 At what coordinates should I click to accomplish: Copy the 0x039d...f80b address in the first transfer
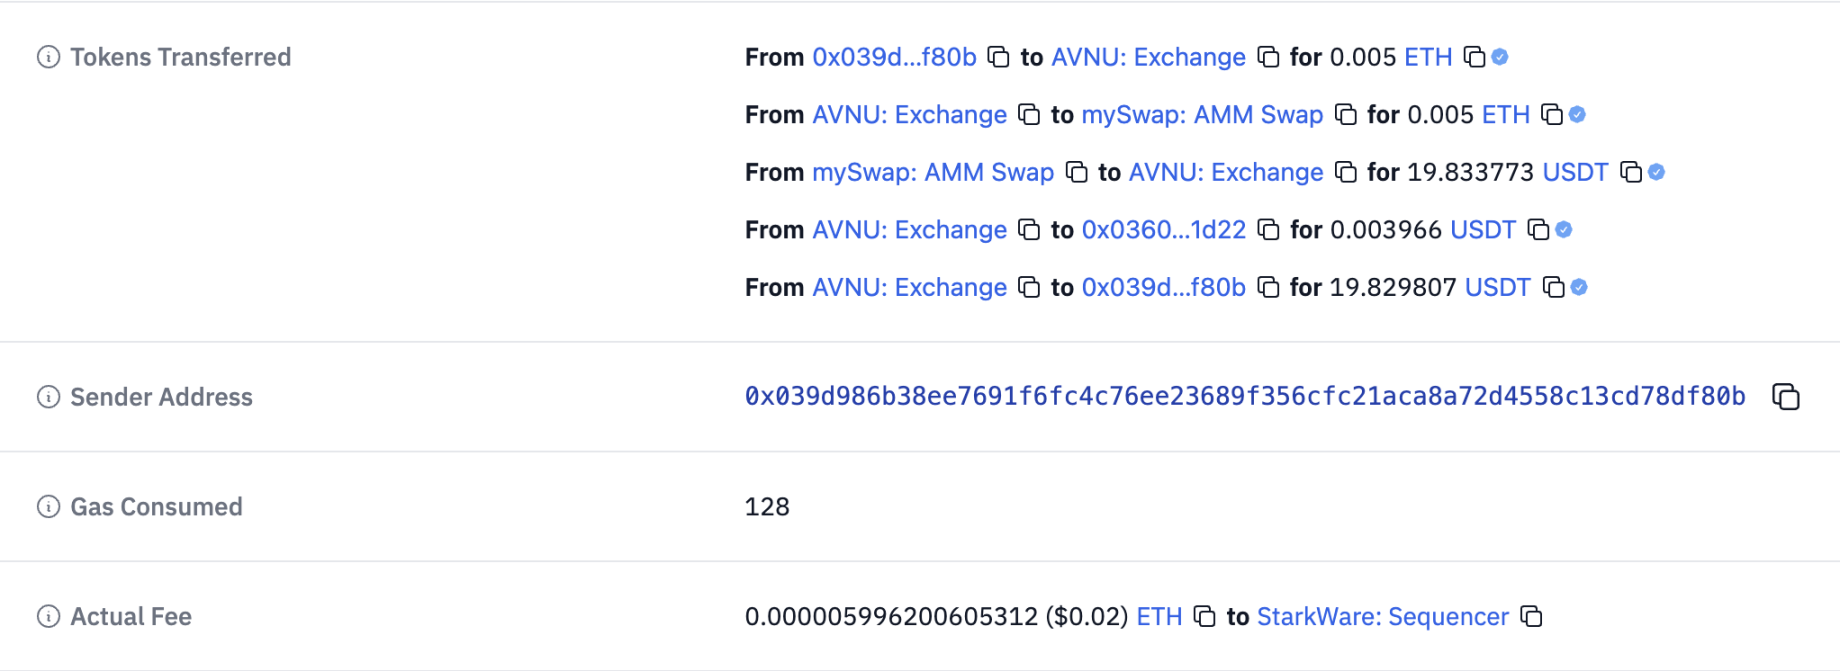coord(998,57)
